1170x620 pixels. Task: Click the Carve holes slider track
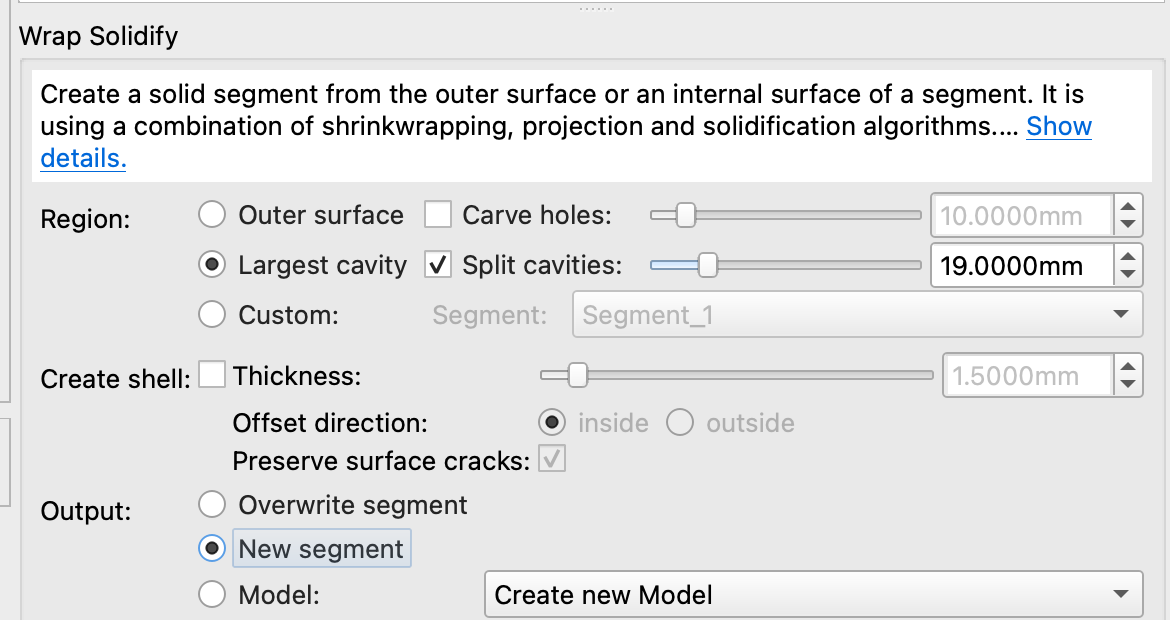[x=800, y=215]
